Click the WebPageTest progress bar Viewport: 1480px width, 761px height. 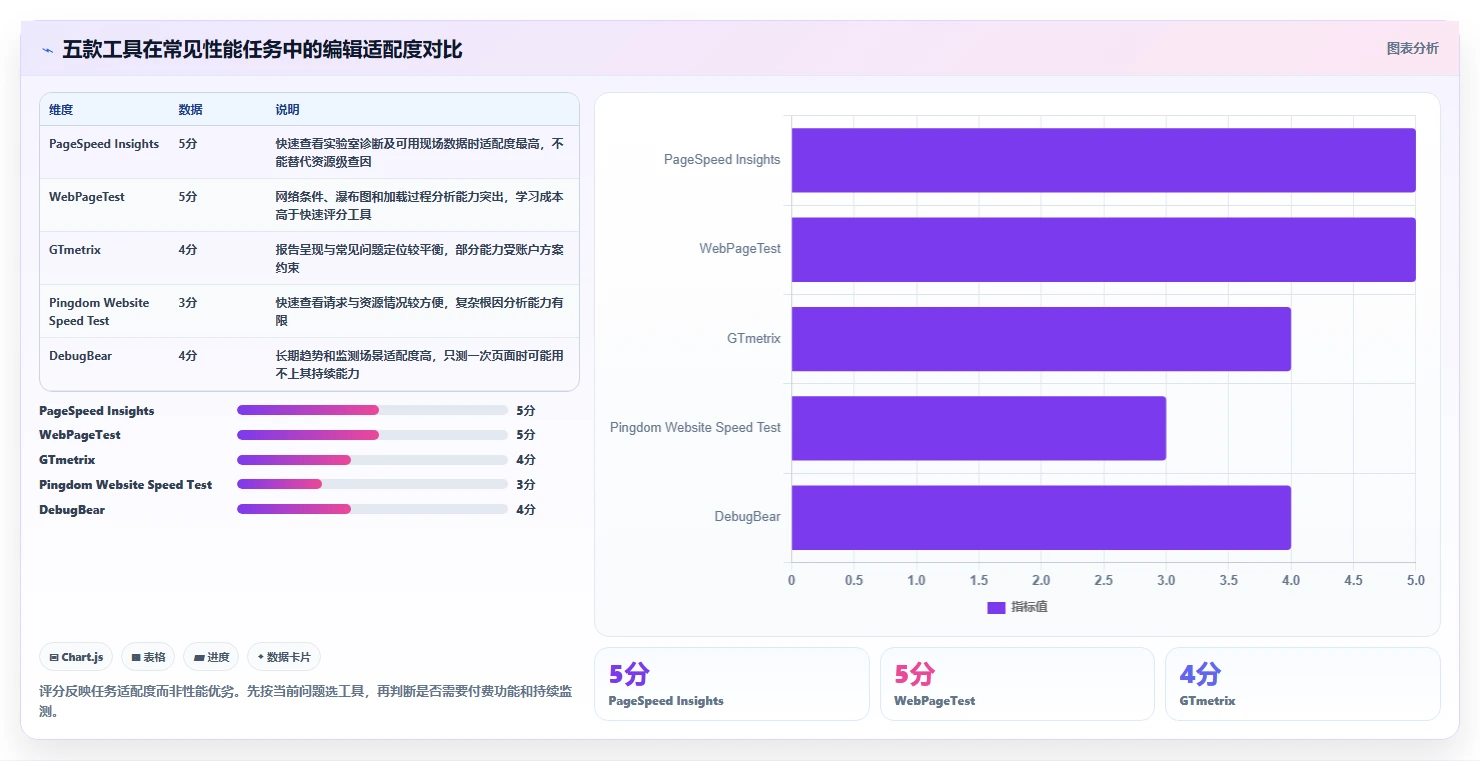[x=372, y=435]
